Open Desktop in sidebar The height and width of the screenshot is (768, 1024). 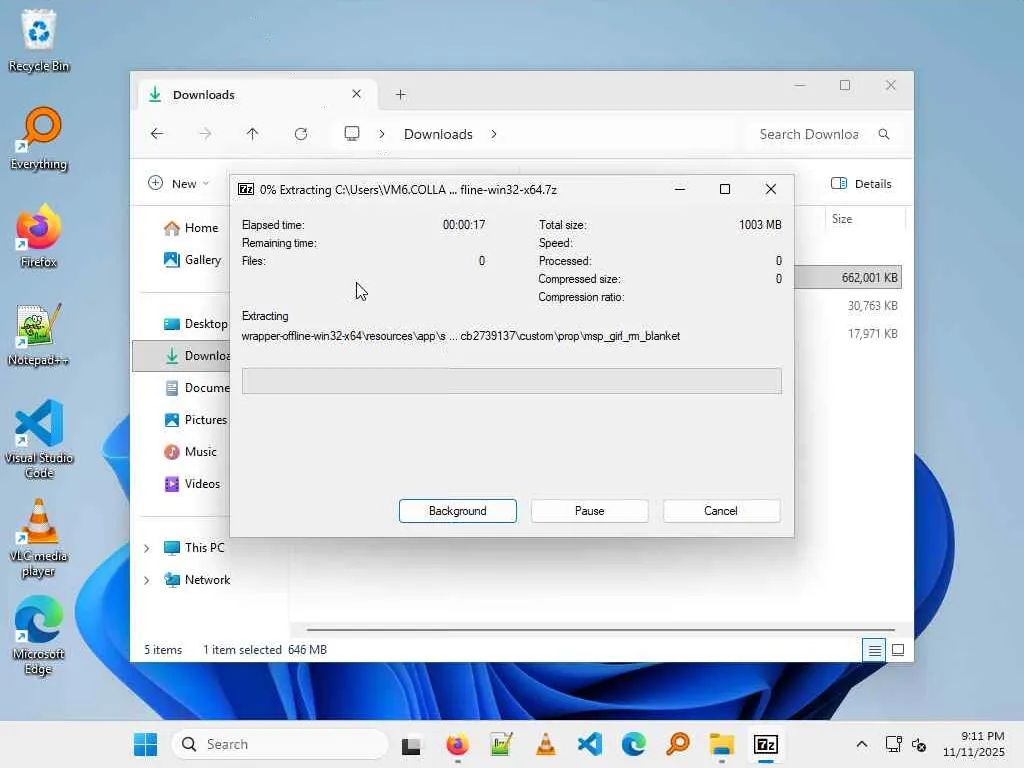pos(195,324)
